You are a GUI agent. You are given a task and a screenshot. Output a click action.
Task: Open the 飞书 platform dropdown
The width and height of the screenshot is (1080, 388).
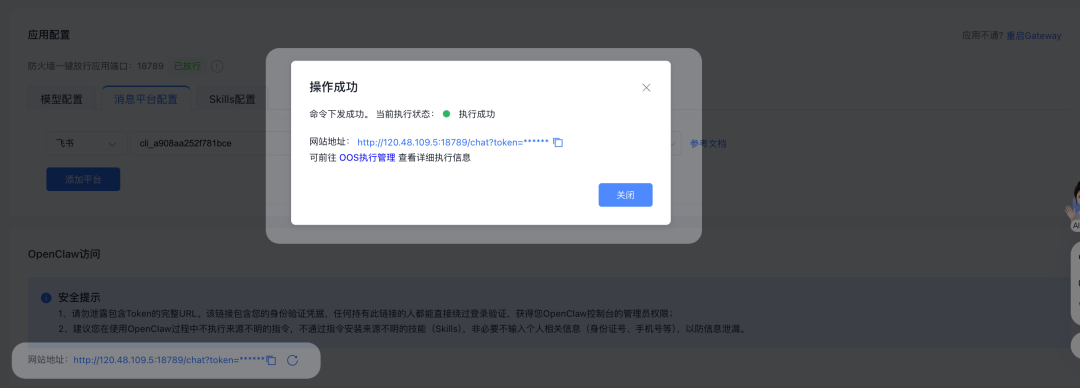(x=87, y=144)
